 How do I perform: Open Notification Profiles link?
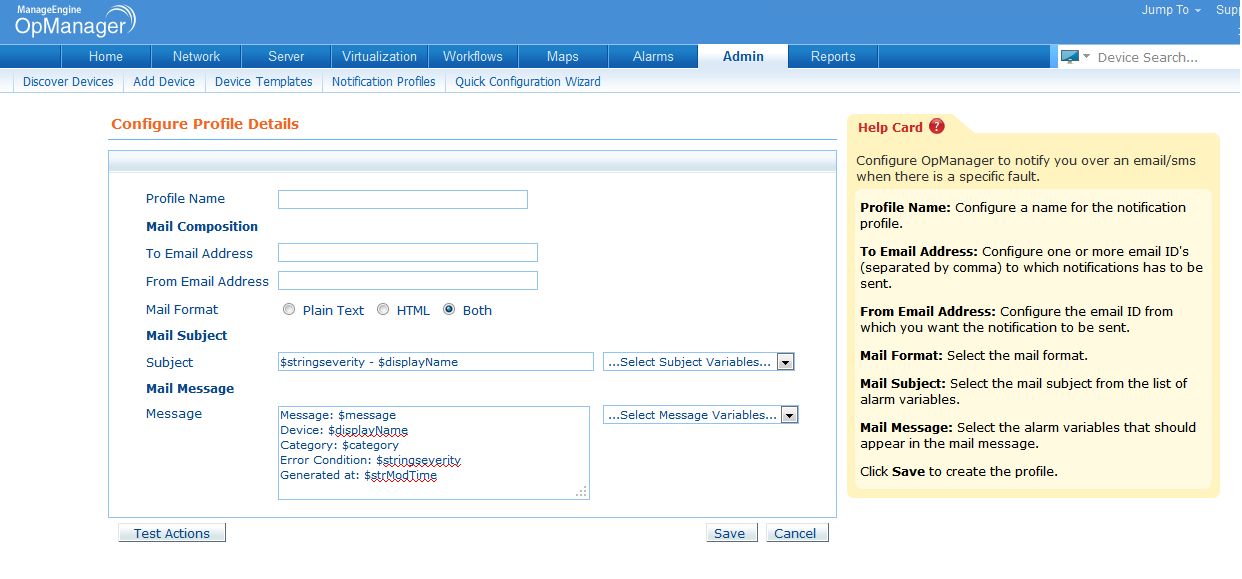[x=384, y=82]
